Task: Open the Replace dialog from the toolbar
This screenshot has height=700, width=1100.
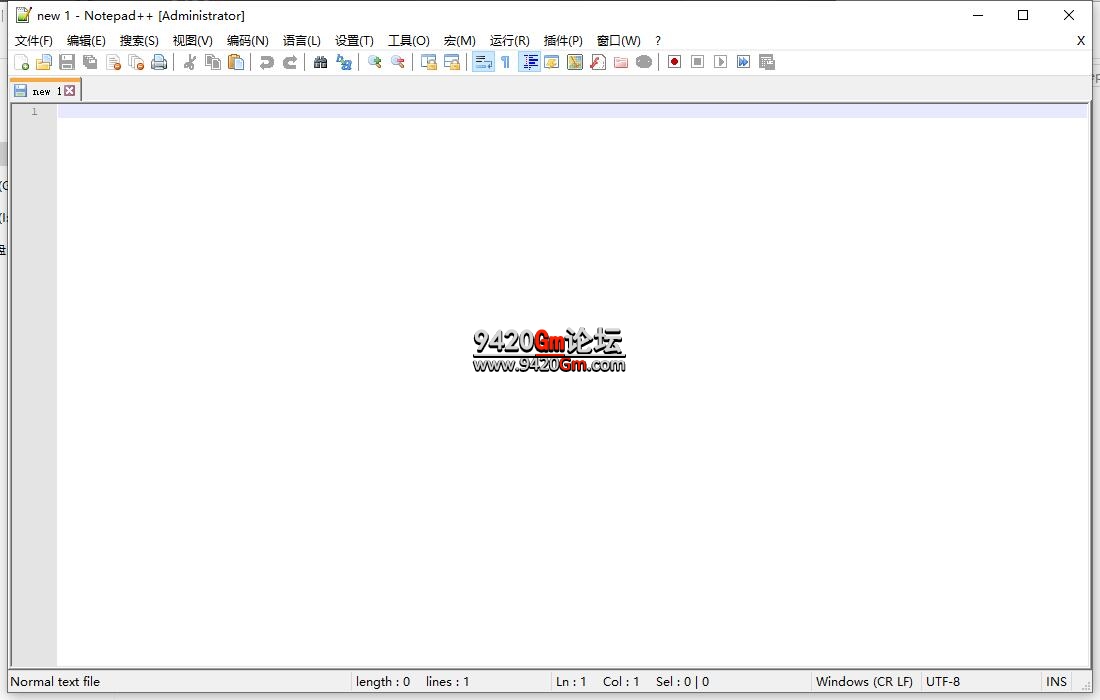Action: (344, 62)
